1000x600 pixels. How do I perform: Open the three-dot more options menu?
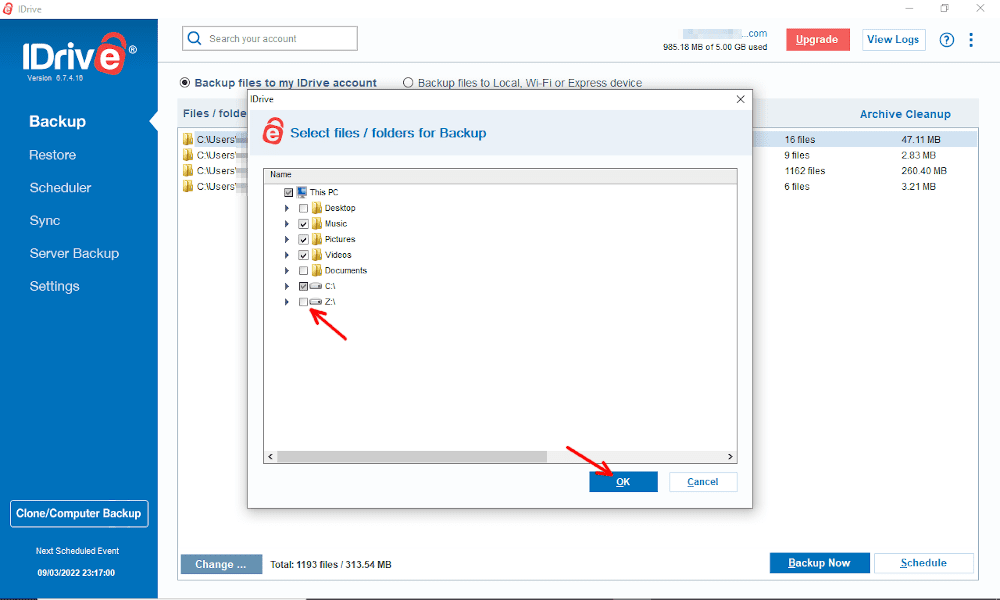coord(971,40)
